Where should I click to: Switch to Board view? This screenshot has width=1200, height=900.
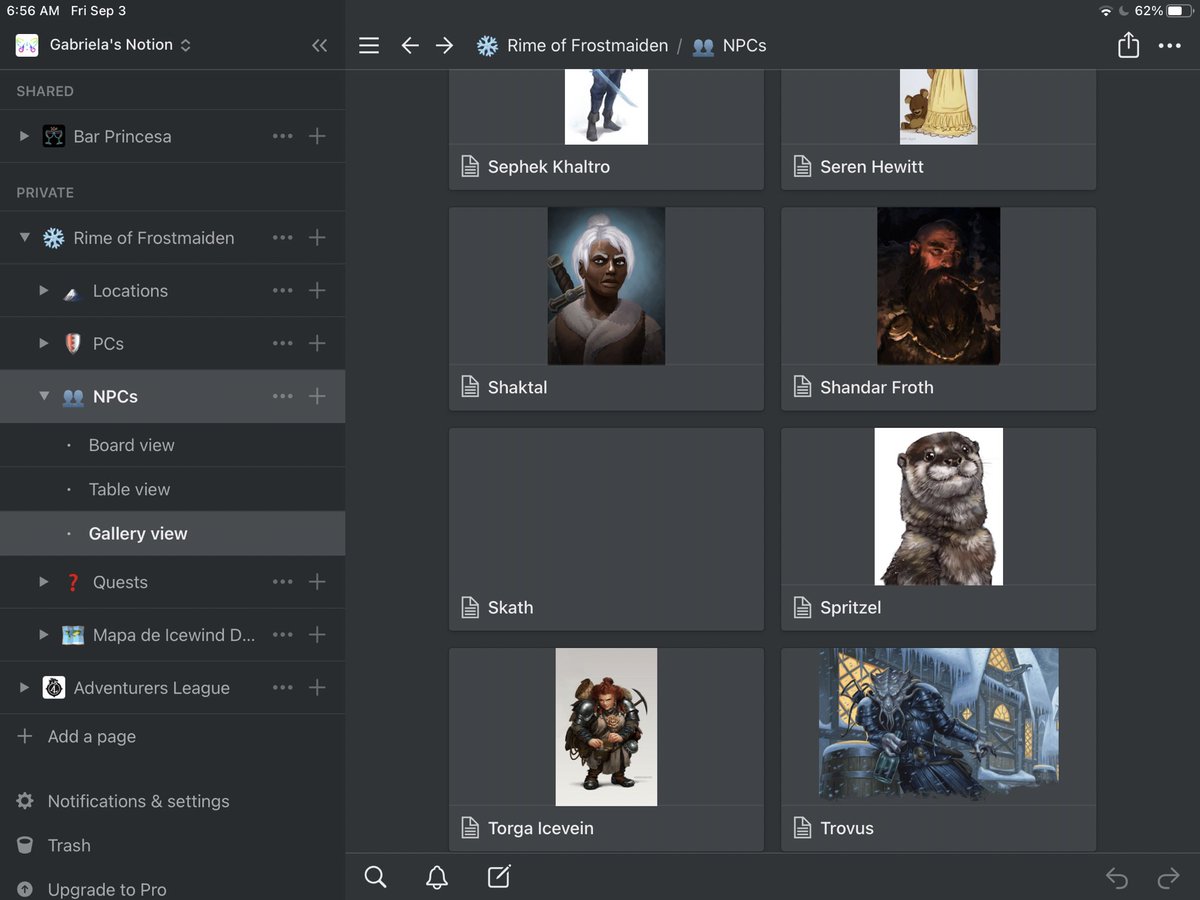coord(131,445)
